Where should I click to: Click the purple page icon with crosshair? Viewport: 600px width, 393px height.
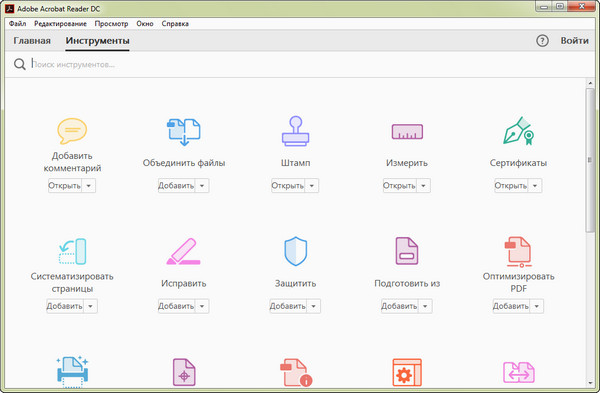point(184,372)
